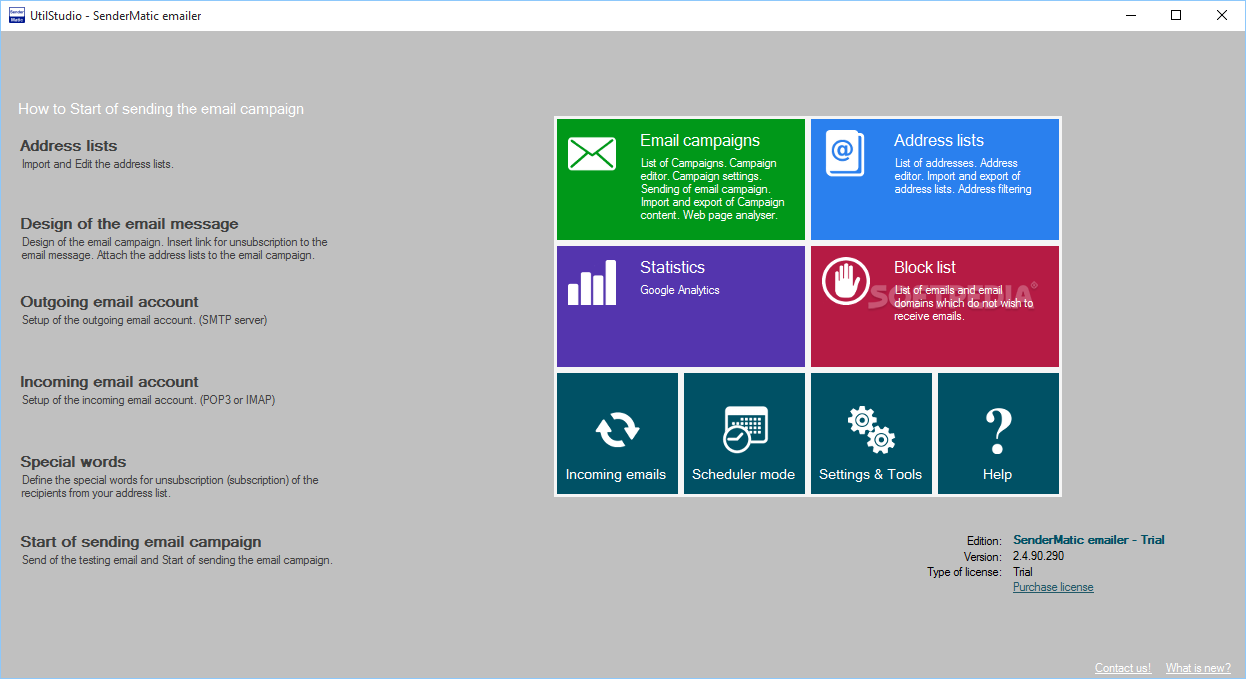1246x679 pixels.
Task: Click the 'SenderMatic emailer - Trial' edition text
Action: tap(1089, 540)
